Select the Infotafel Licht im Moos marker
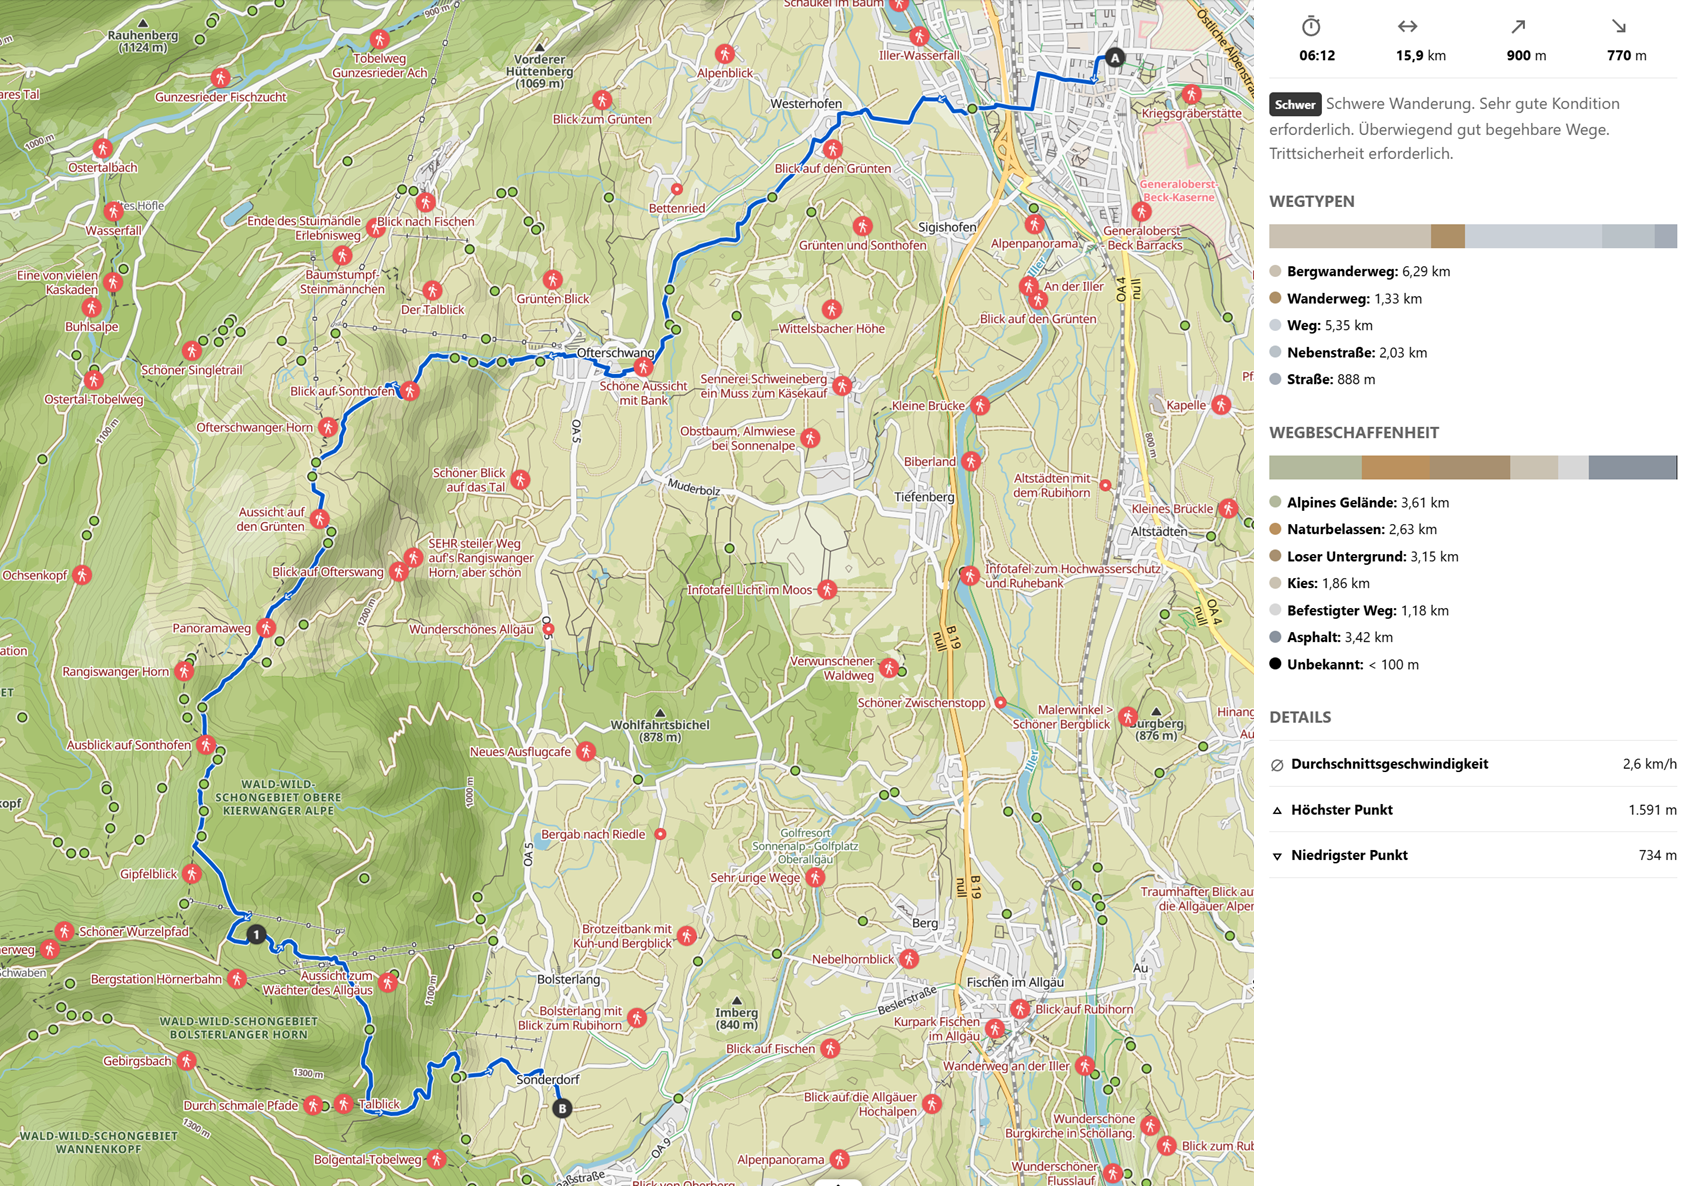This screenshot has width=1694, height=1186. point(827,590)
